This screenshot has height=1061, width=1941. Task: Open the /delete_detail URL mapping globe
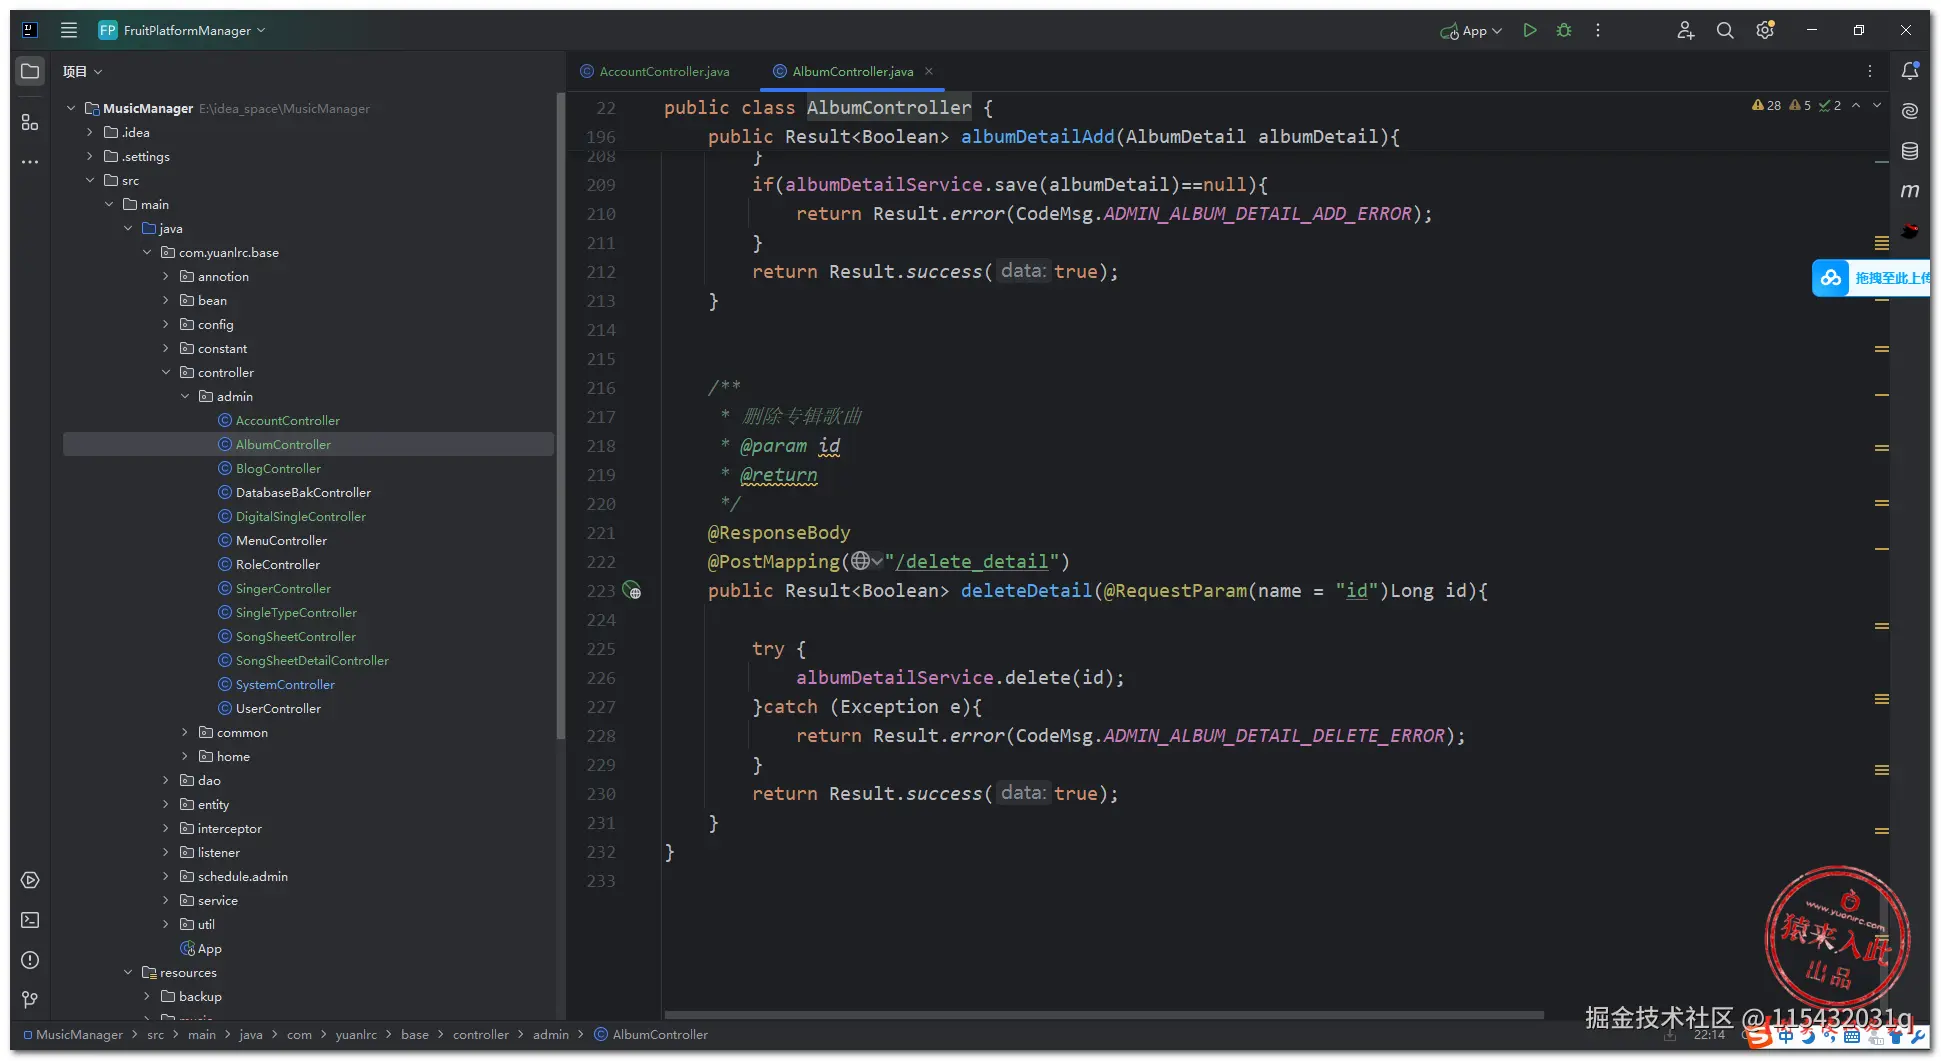(x=866, y=561)
